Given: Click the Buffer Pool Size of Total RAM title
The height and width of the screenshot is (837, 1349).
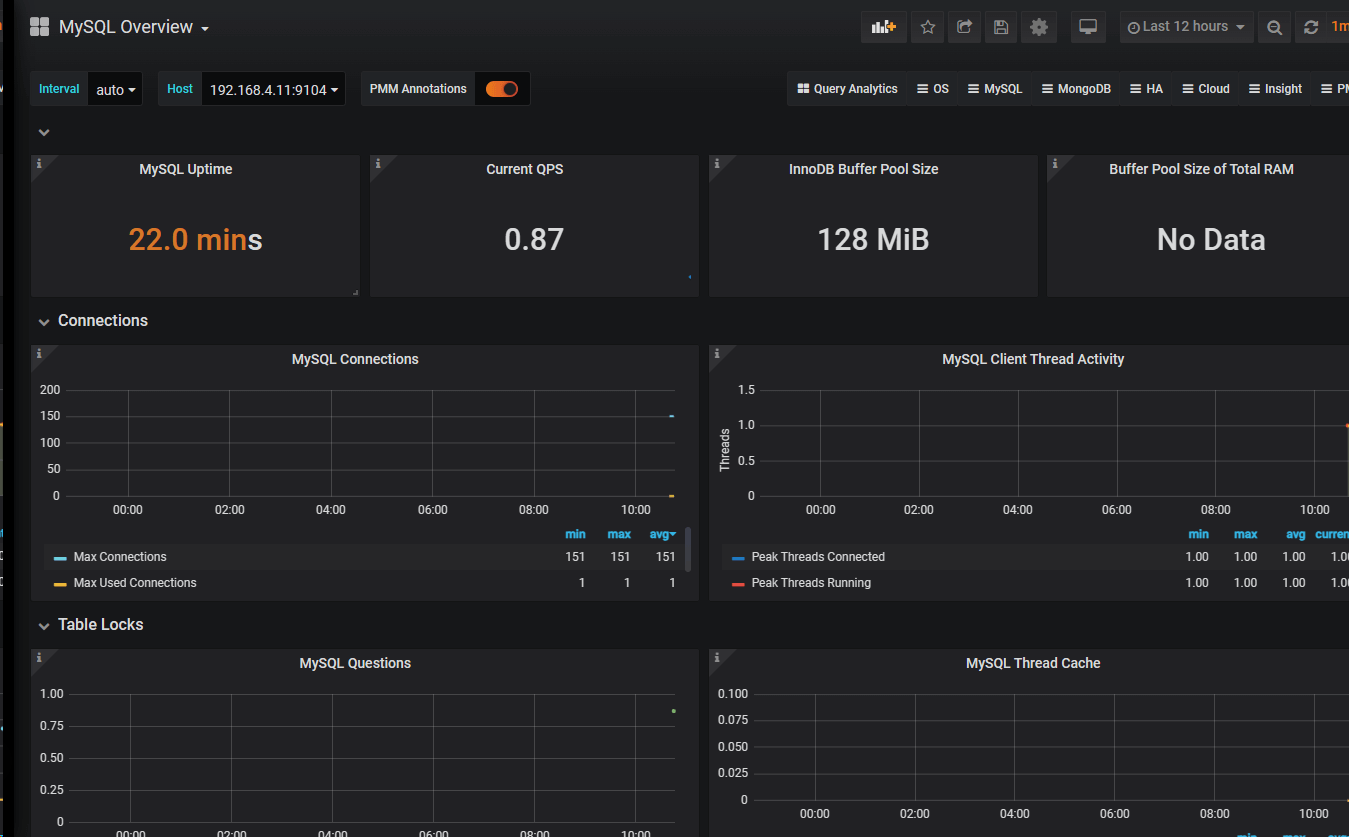Looking at the screenshot, I should (1201, 169).
